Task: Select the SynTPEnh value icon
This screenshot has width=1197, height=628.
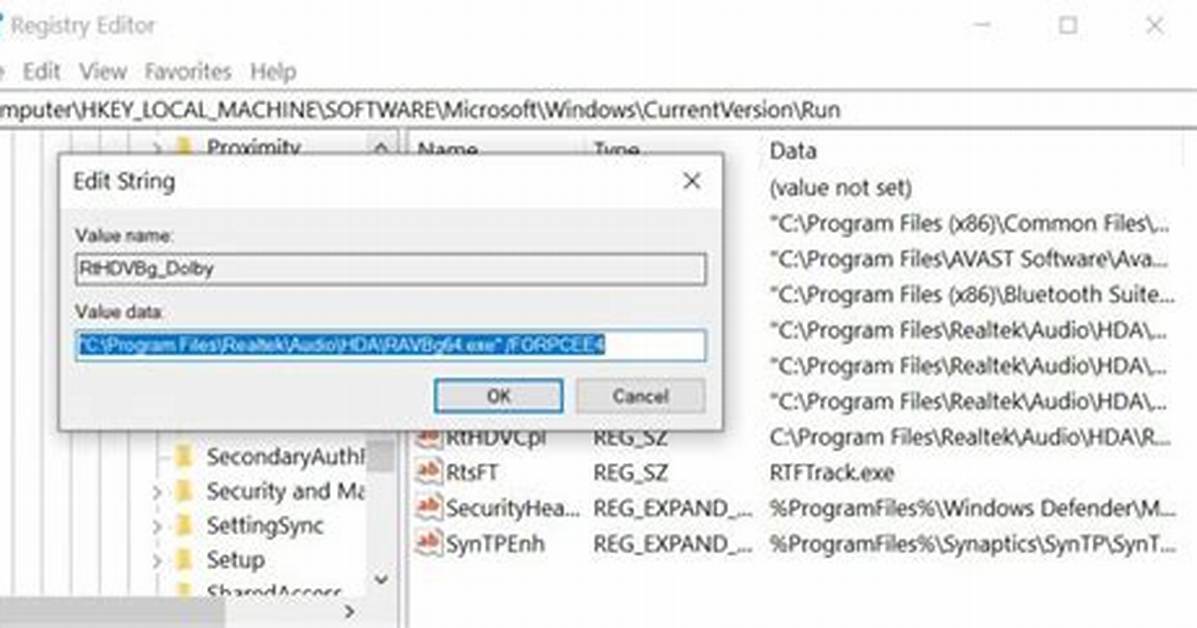Action: (428, 543)
